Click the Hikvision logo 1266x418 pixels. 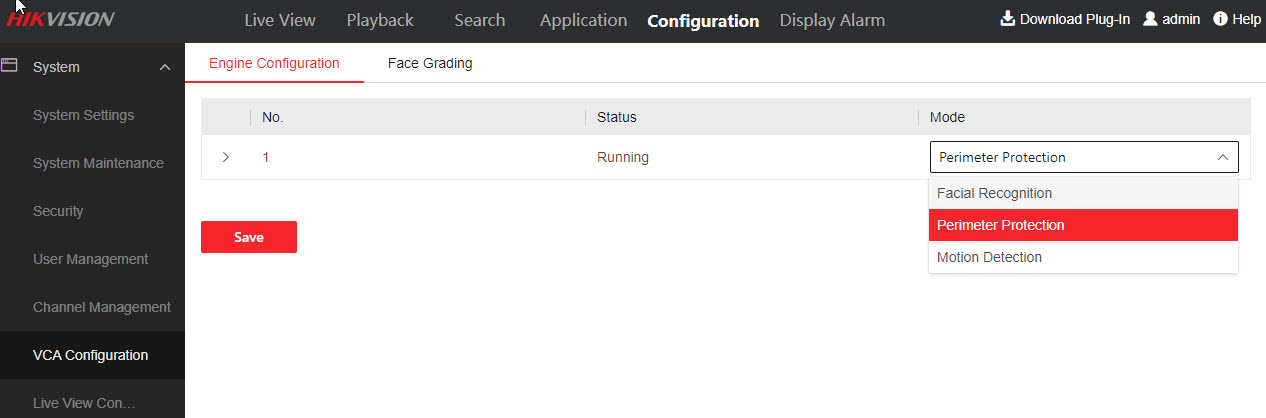(x=62, y=20)
